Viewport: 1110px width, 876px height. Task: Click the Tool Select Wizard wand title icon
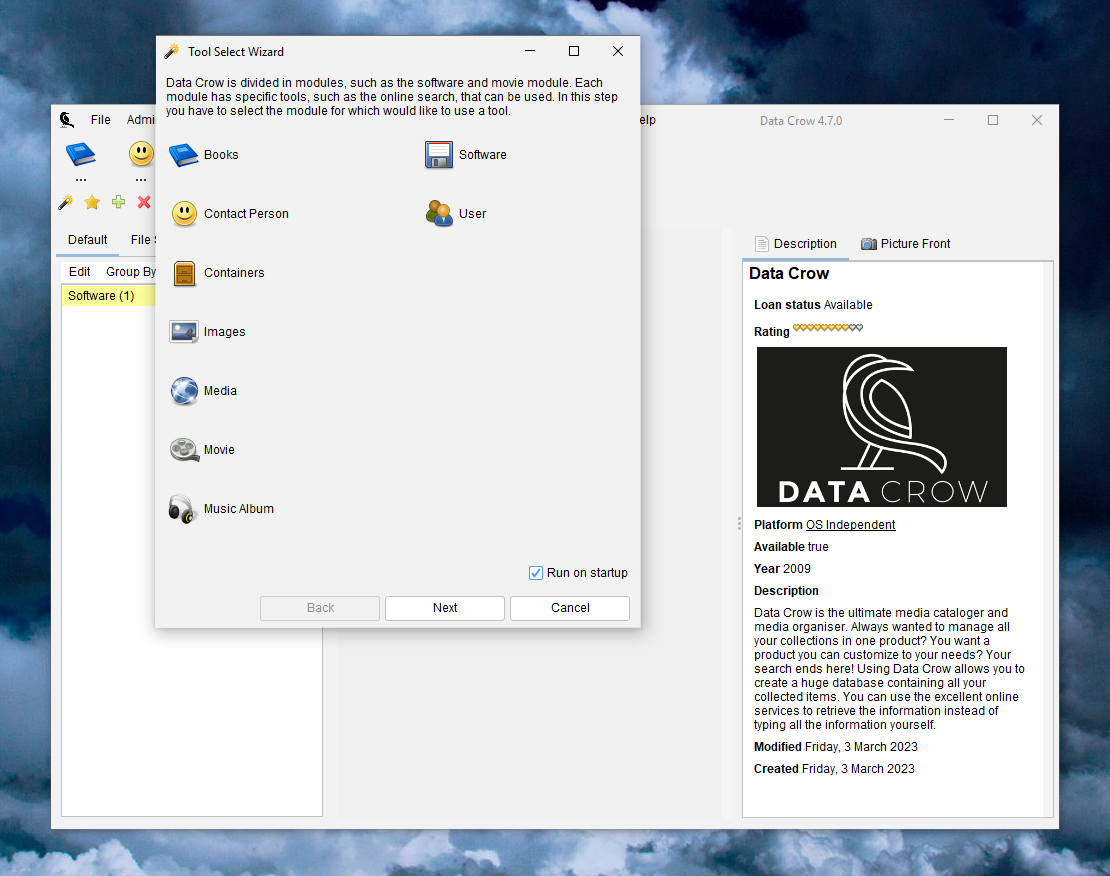(171, 52)
